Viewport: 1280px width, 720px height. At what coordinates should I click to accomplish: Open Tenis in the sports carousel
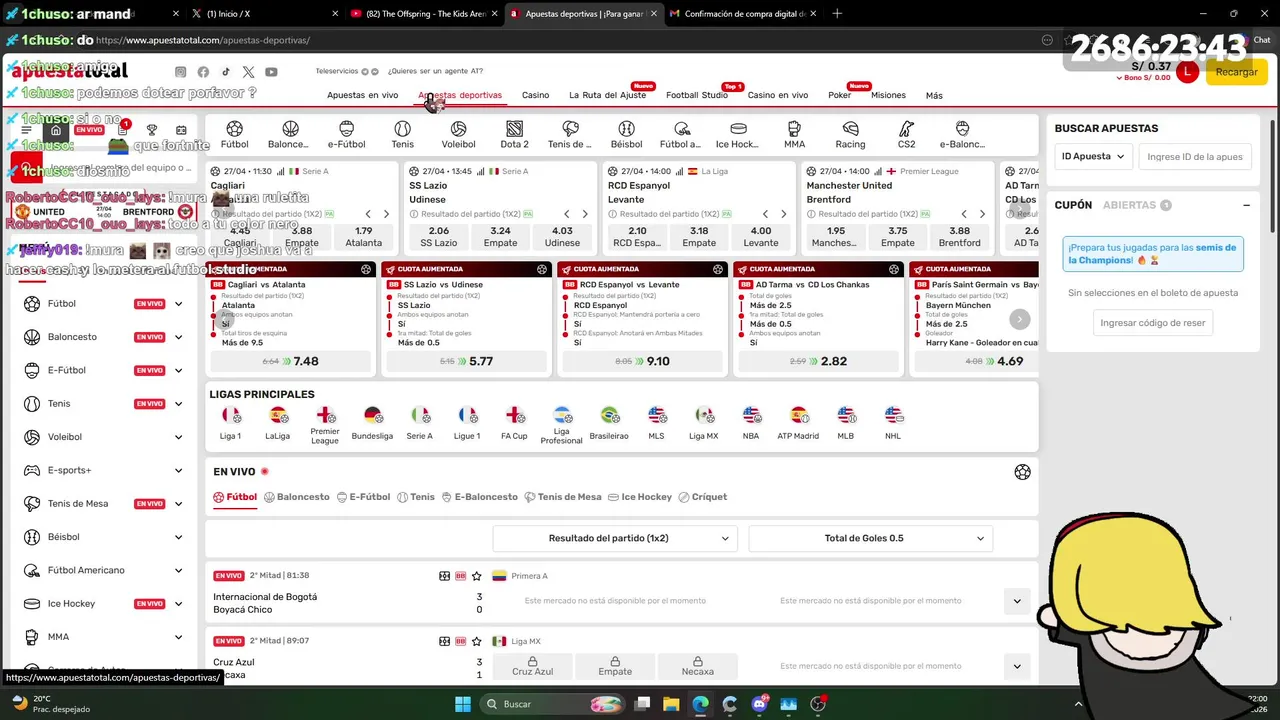[402, 134]
